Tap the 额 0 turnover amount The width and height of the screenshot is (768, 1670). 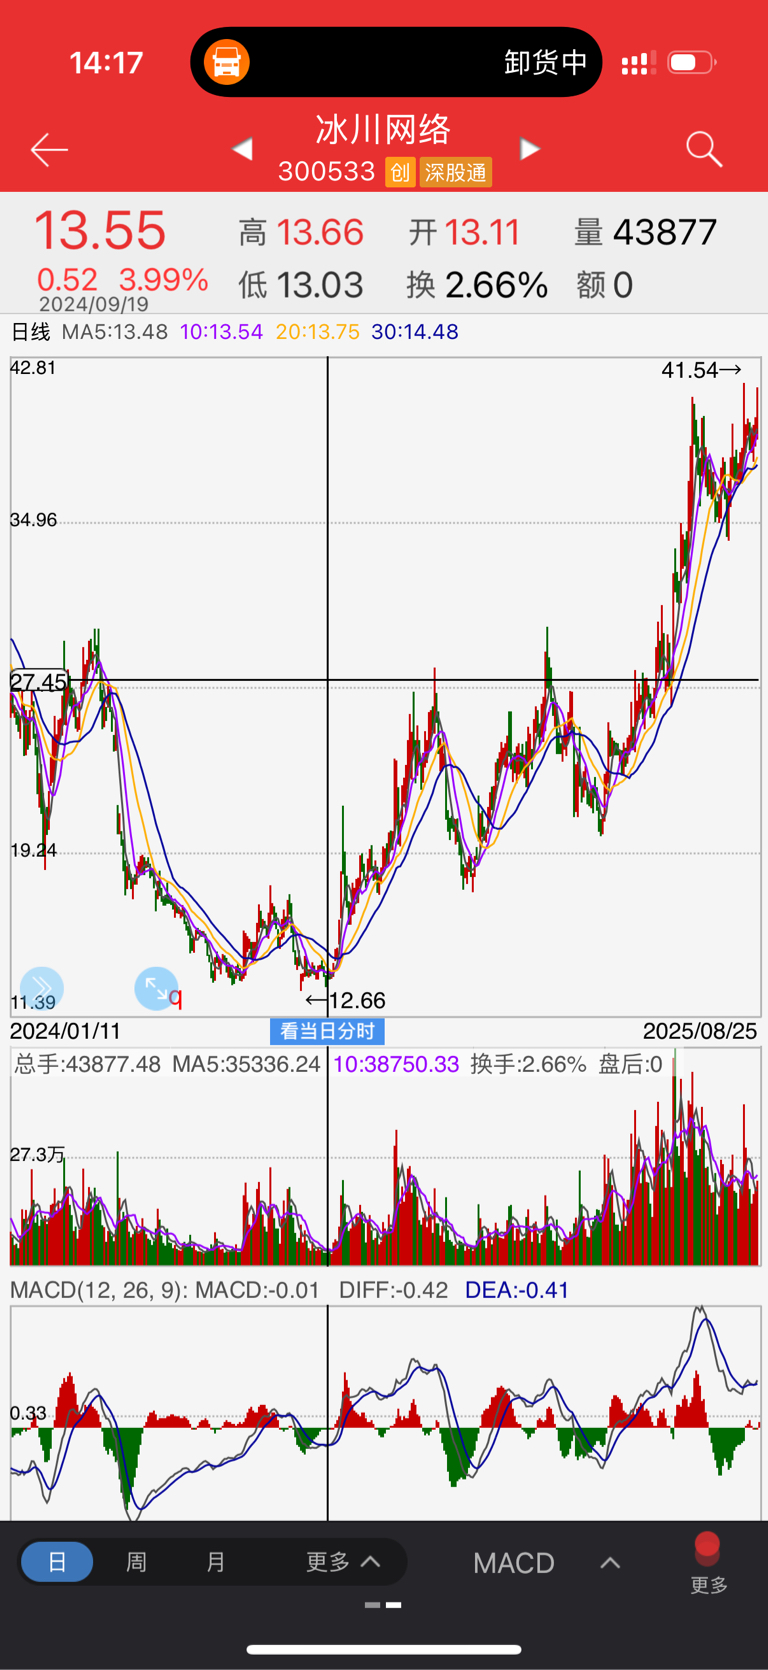(605, 286)
